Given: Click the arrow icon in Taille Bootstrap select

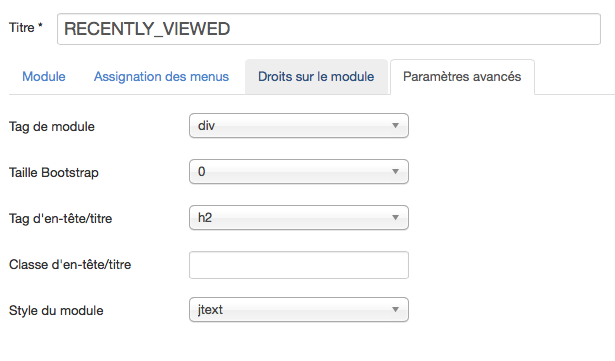Looking at the screenshot, I should (x=395, y=171).
